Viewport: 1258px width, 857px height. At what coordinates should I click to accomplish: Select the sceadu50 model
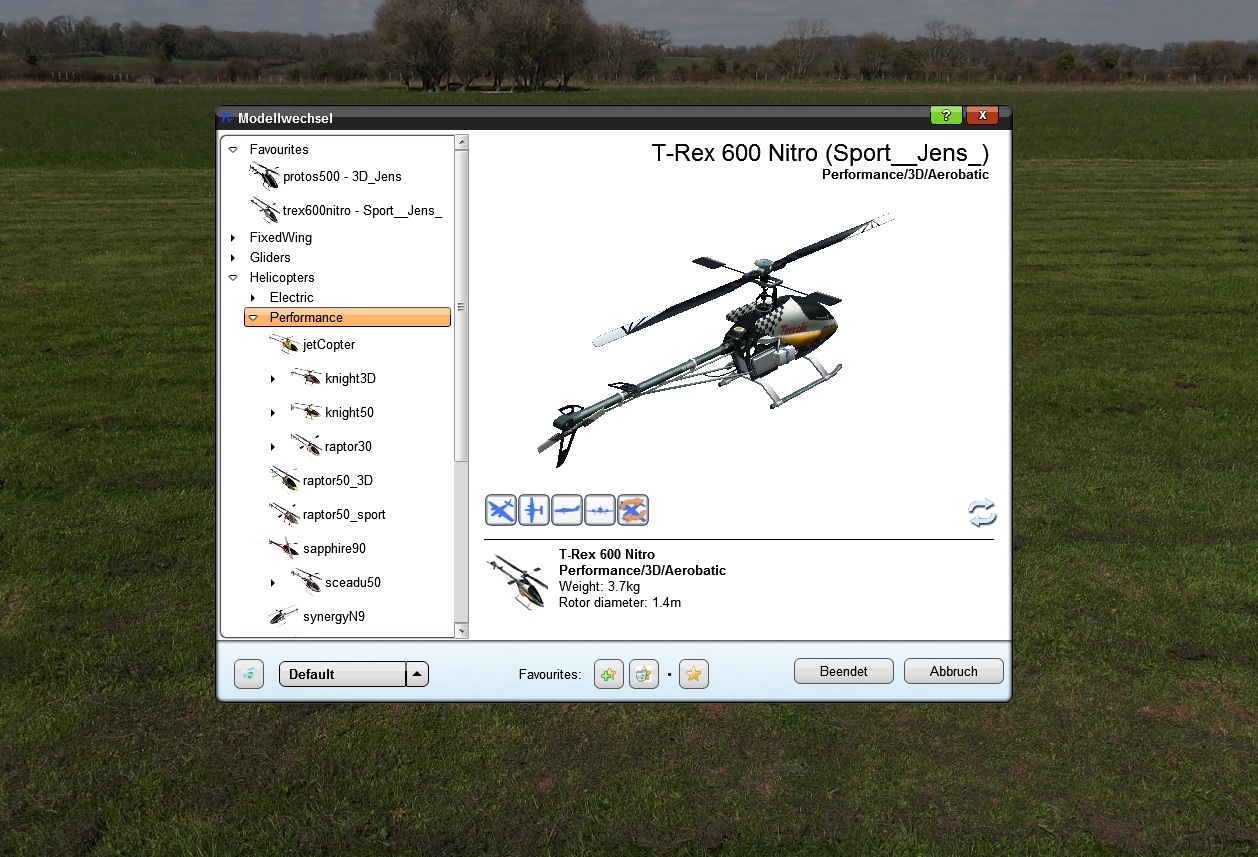[353, 583]
